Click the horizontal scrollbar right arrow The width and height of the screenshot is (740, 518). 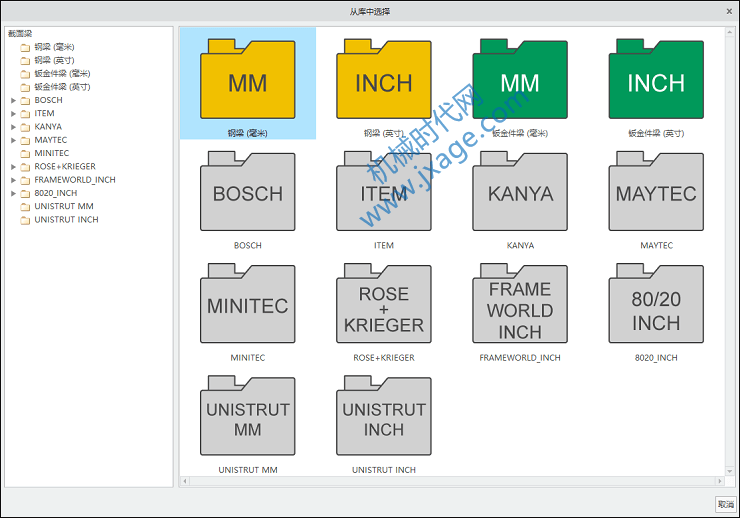coord(720,481)
